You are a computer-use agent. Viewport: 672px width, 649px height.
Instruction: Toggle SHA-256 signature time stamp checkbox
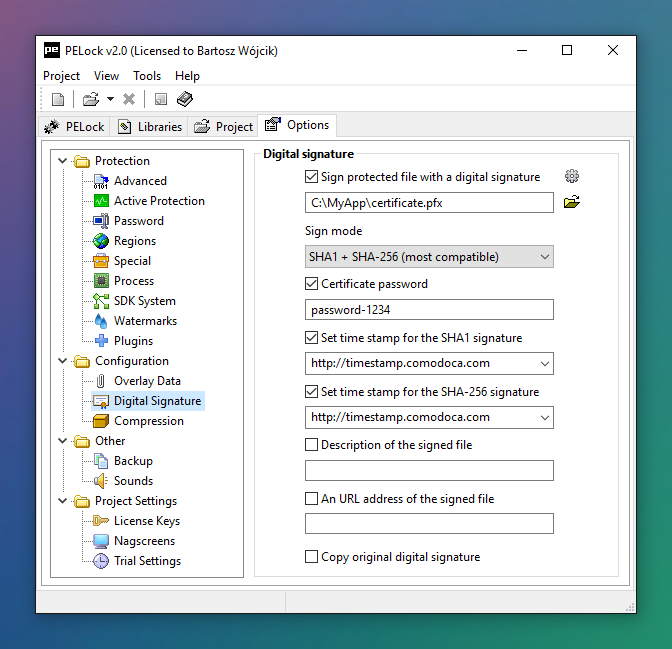(311, 392)
